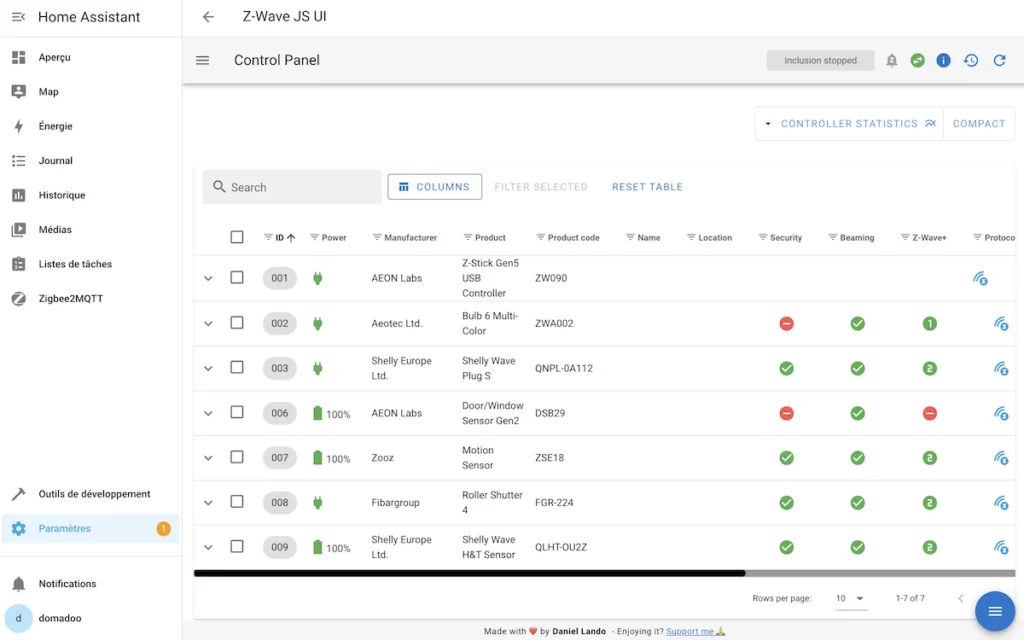The image size is (1024, 640).
Task: Expand the row for node 009 H&T Sensor
Action: coord(208,547)
